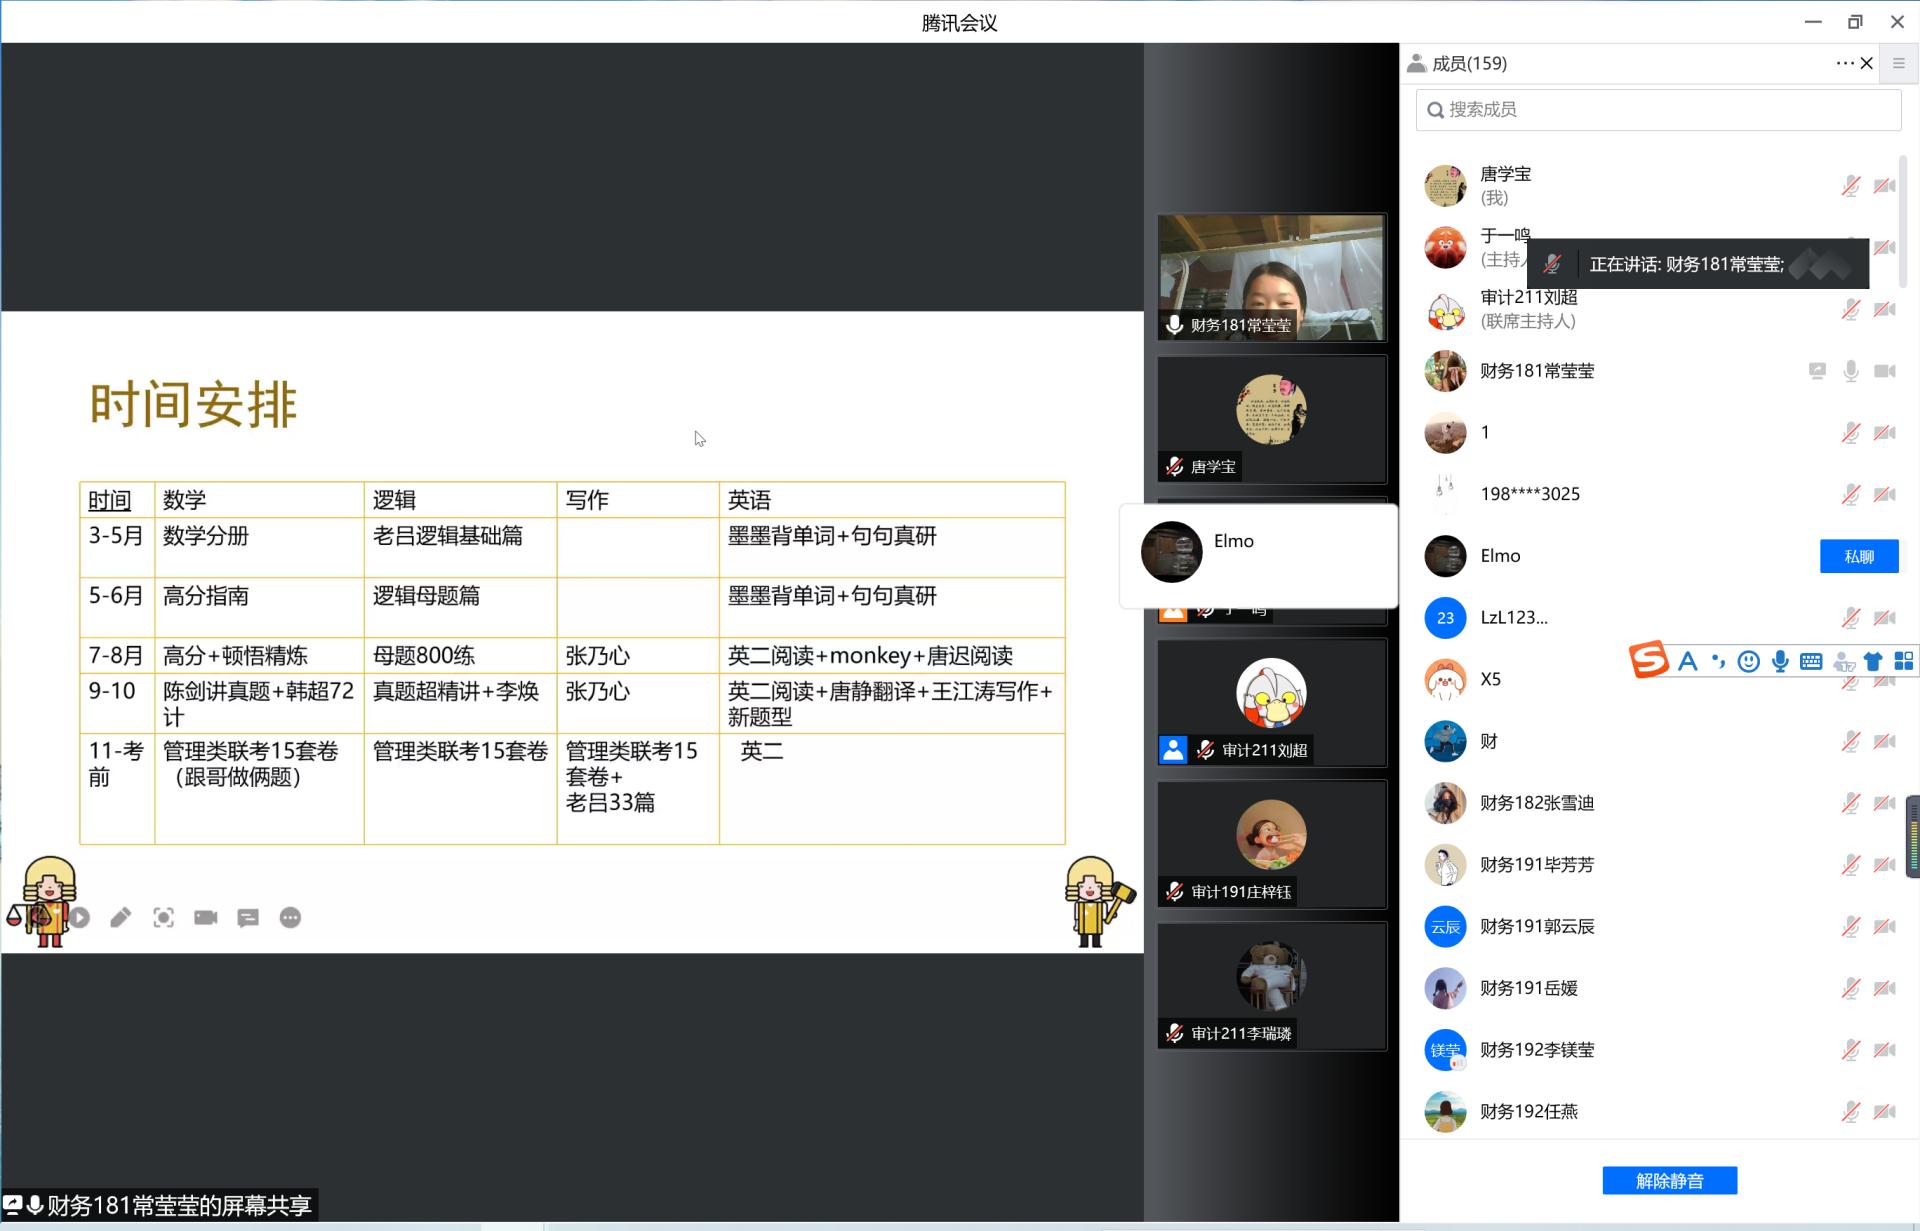The width and height of the screenshot is (1920, 1231).
Task: Click the magnifier icon in member search
Action: 1435,110
